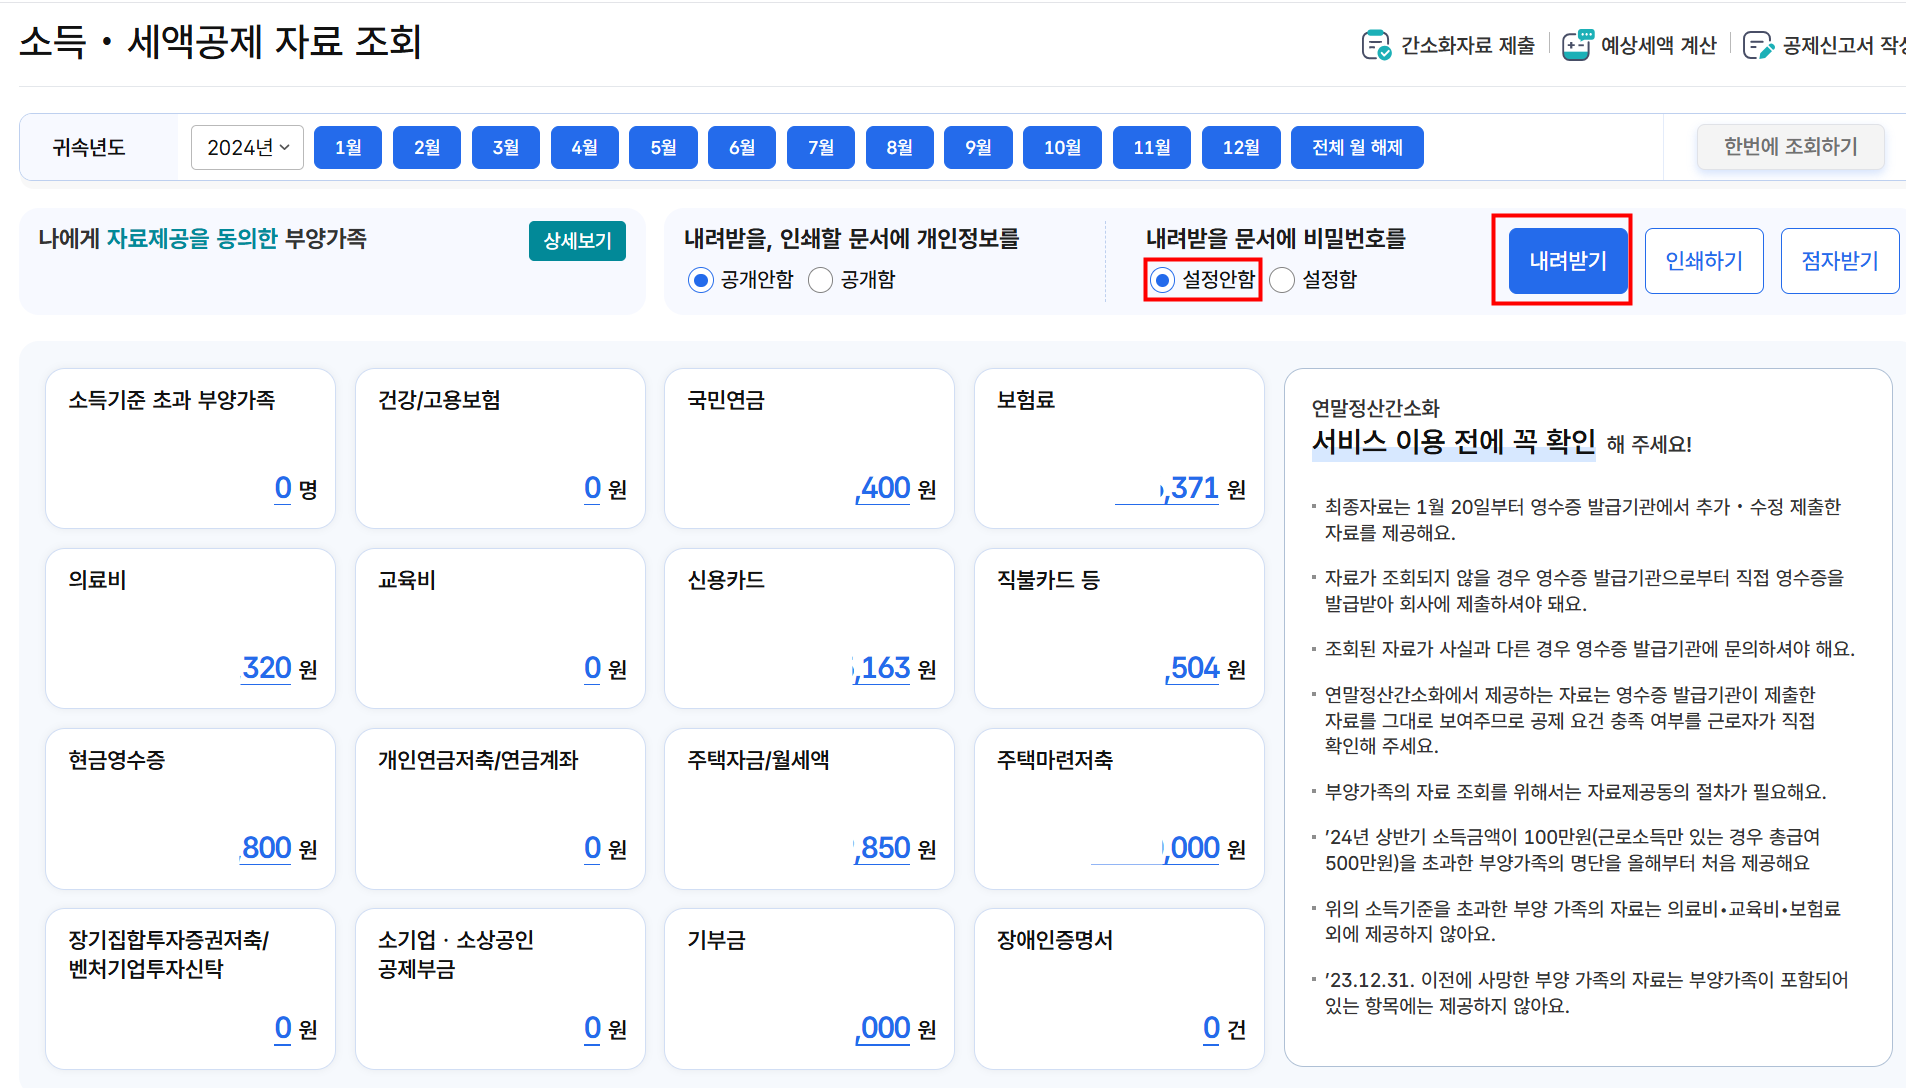Click the 예상세액 계산 text link

(x=1658, y=45)
